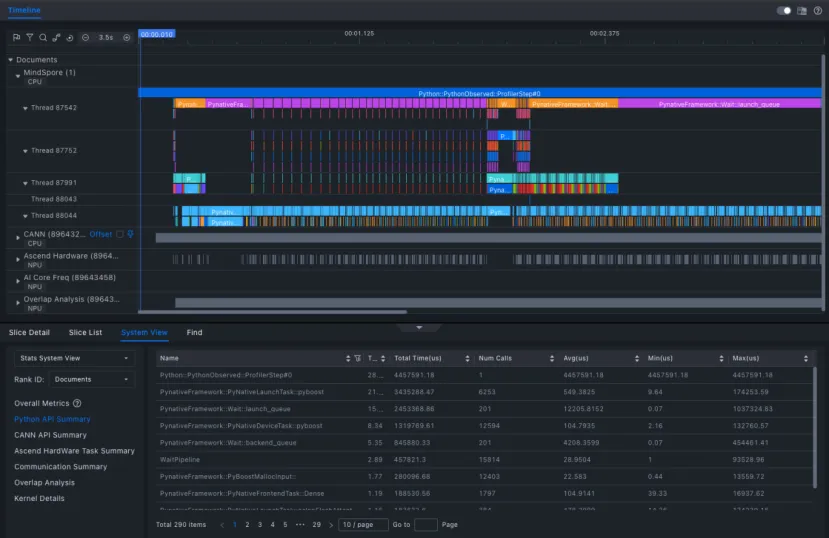Click the magnifier search icon in timeline toolbar
The height and width of the screenshot is (538, 829).
coord(42,37)
